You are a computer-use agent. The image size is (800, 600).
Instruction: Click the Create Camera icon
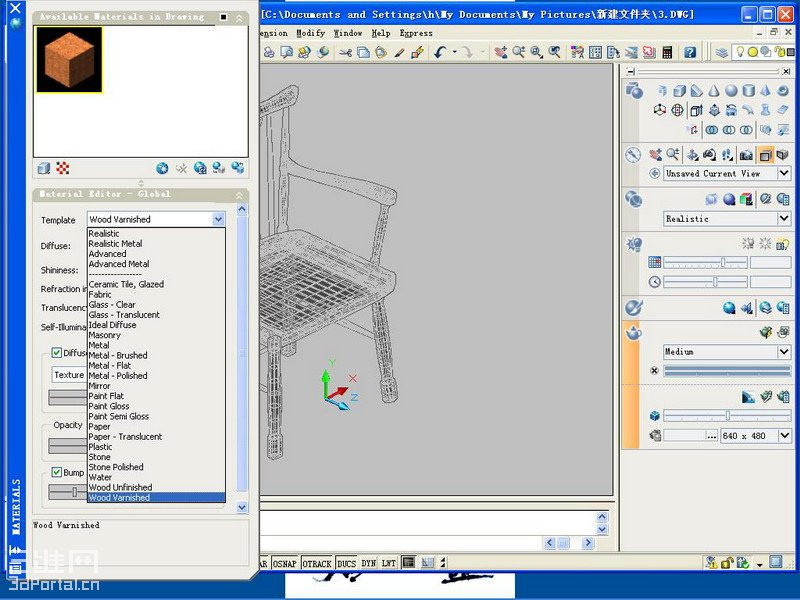click(746, 155)
